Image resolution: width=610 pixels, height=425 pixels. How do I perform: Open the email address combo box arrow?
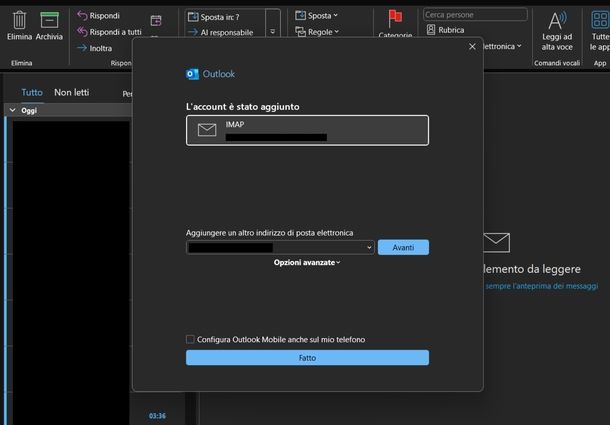[369, 248]
